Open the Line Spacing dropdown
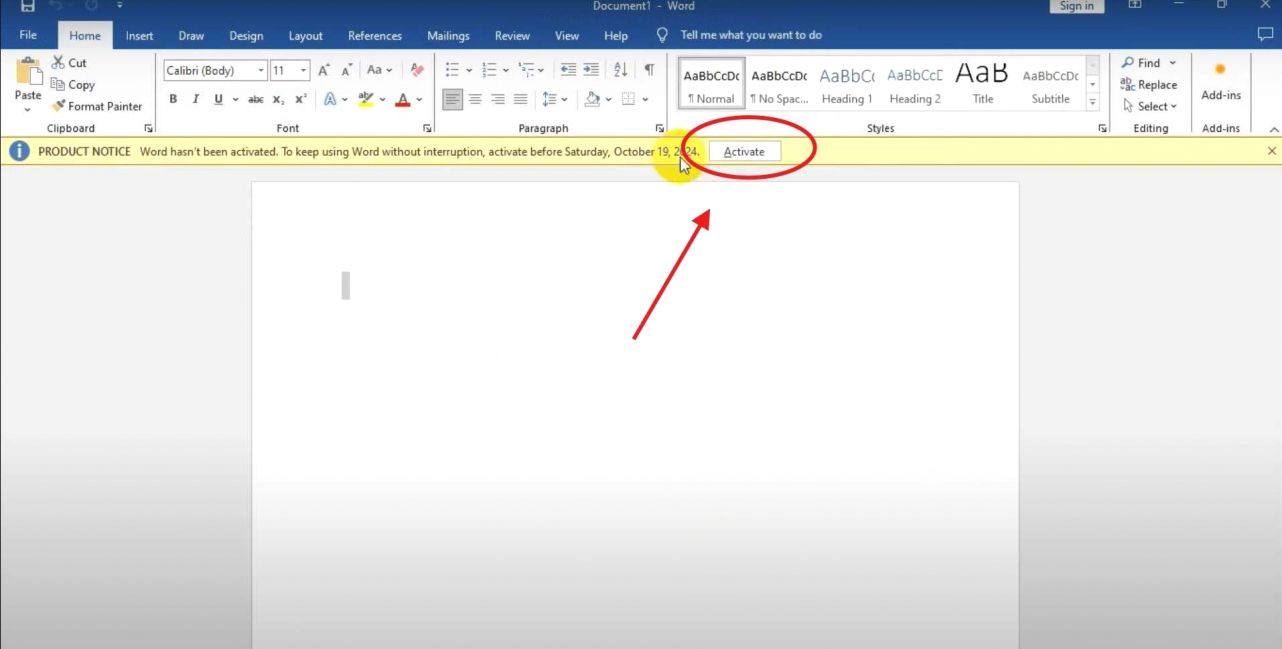The image size is (1282, 649). click(562, 99)
